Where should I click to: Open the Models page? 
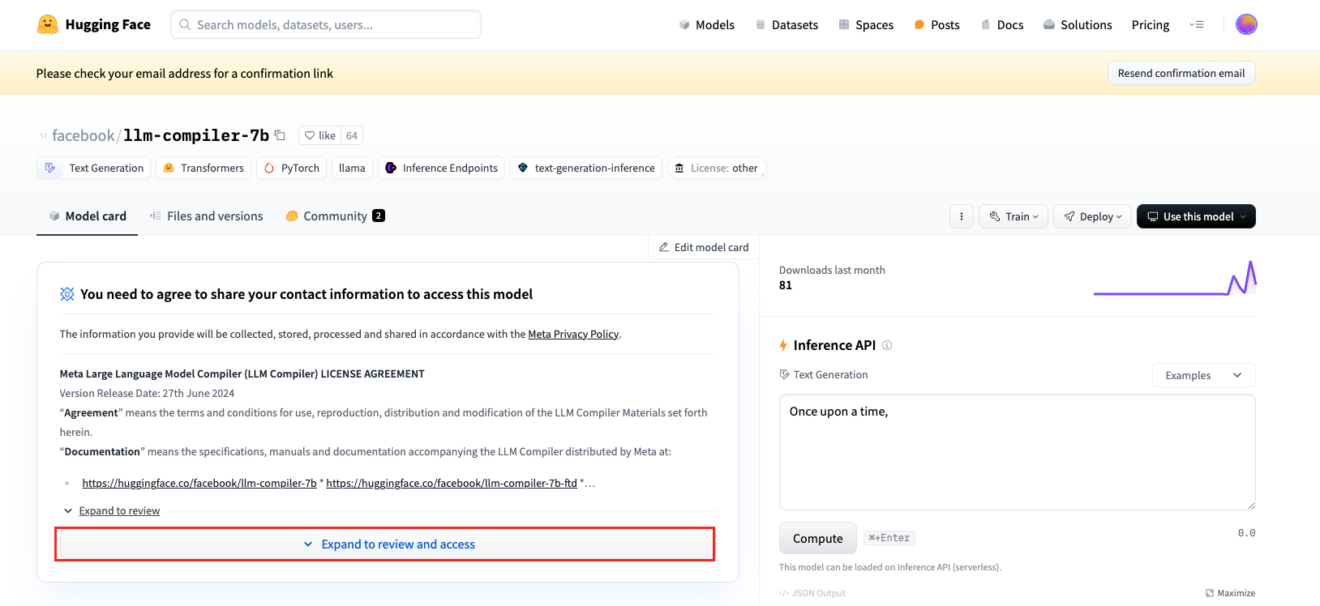(x=706, y=25)
